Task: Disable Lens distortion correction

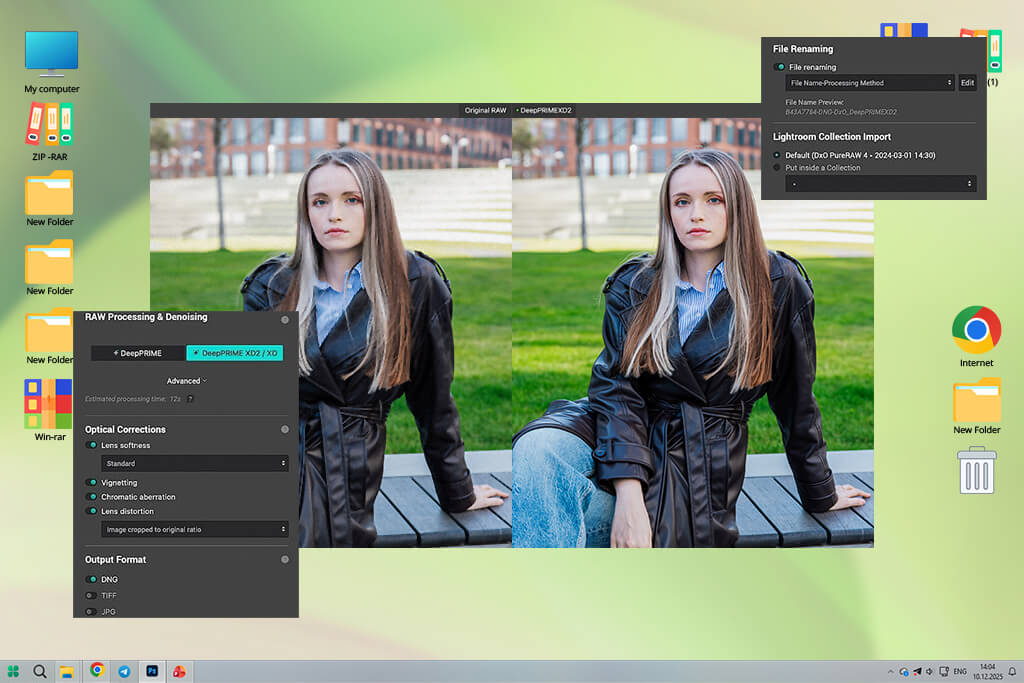Action: coord(91,511)
